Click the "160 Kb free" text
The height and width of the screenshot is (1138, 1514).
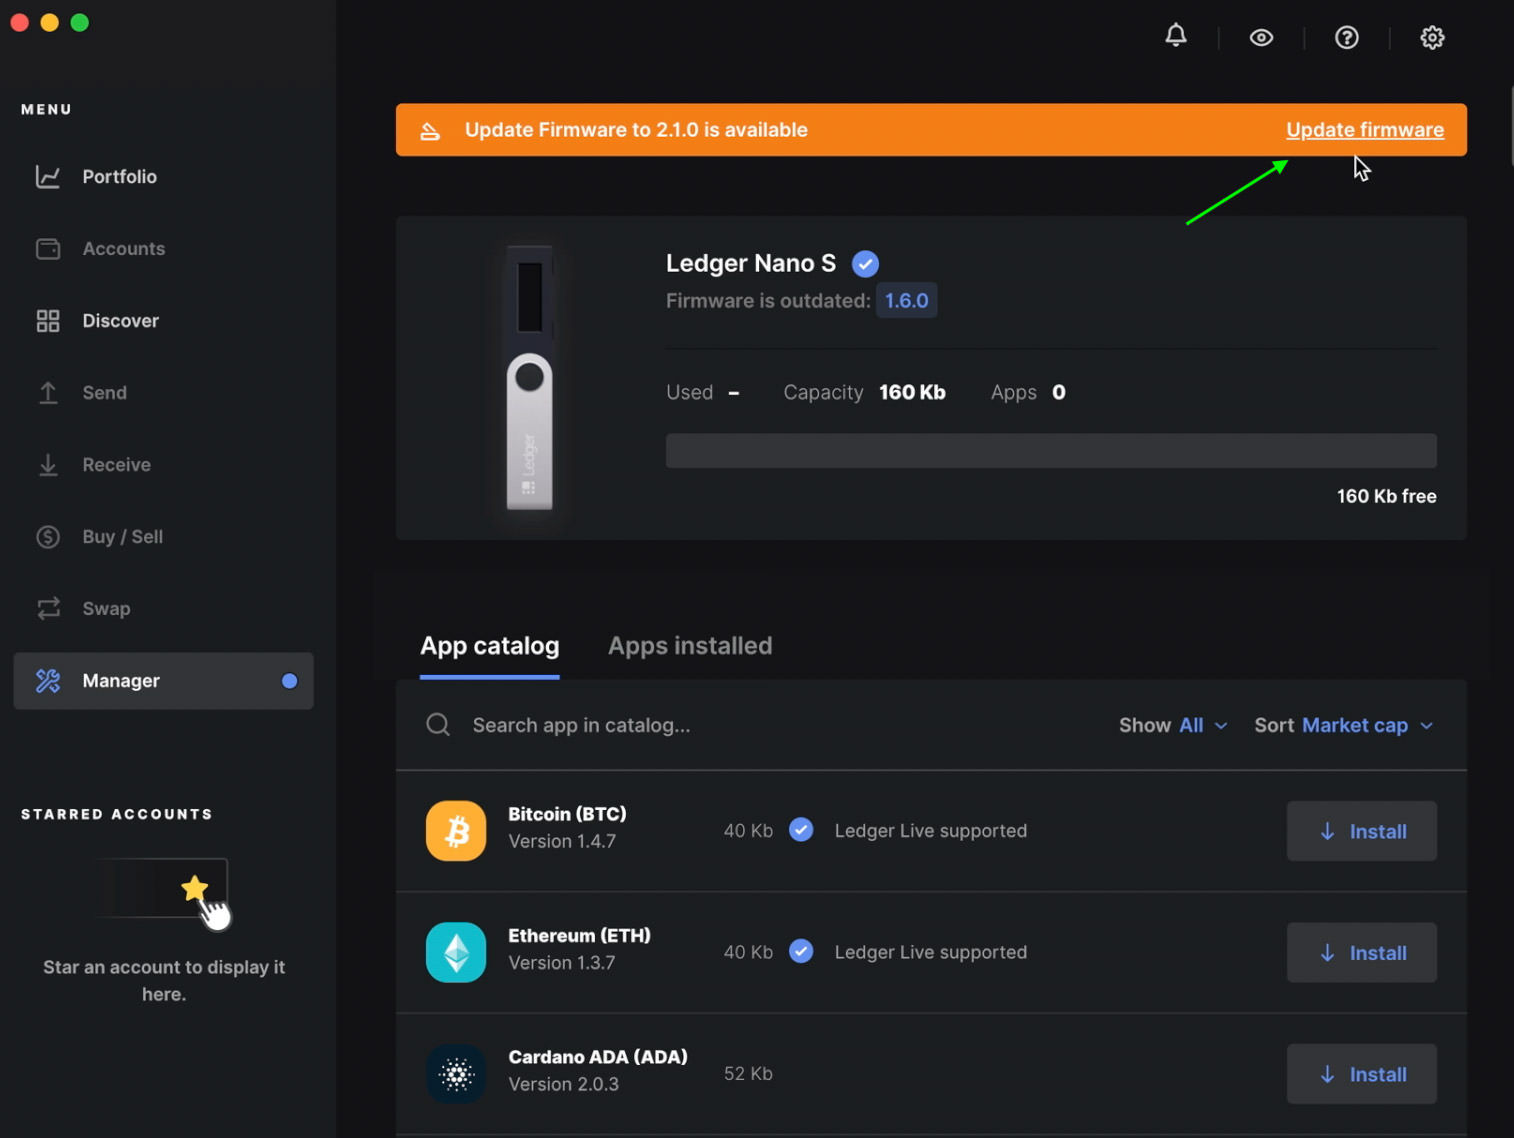[1386, 496]
